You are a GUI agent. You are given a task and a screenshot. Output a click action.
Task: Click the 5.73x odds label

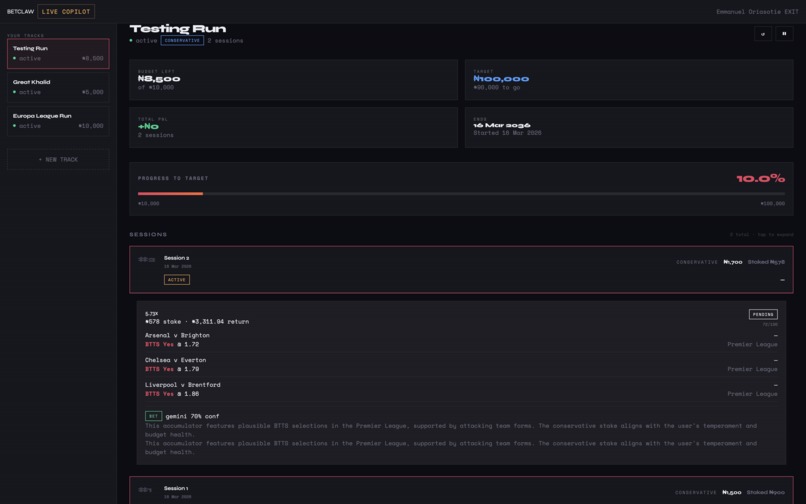coord(152,314)
